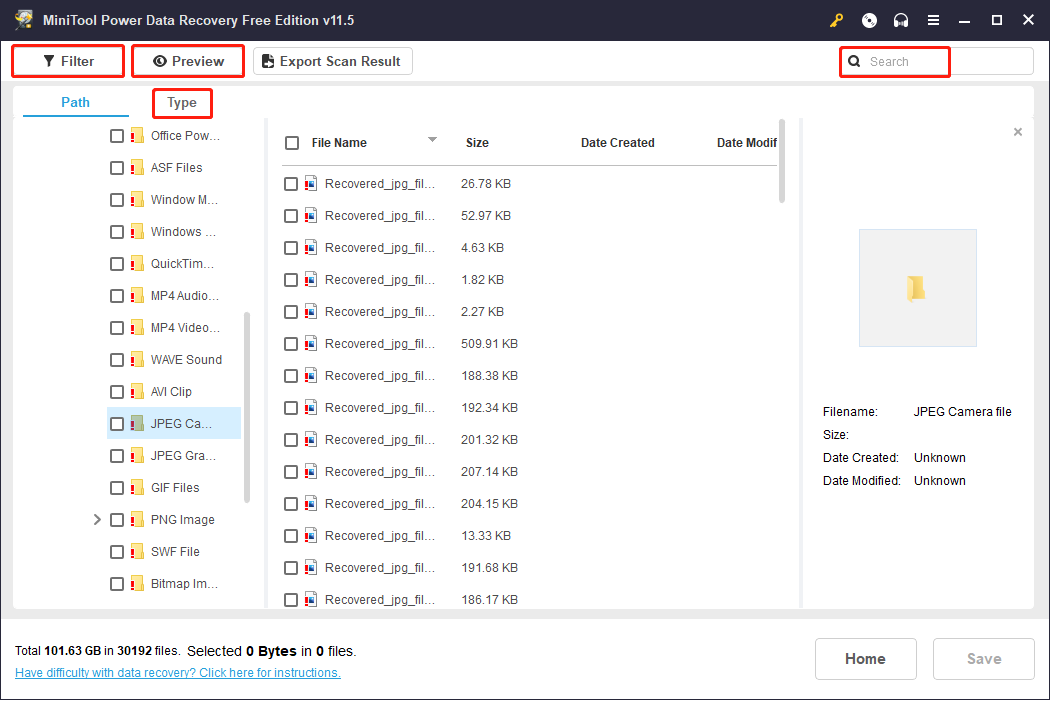Open the hamburger menu icon
1051x701 pixels.
(933, 20)
